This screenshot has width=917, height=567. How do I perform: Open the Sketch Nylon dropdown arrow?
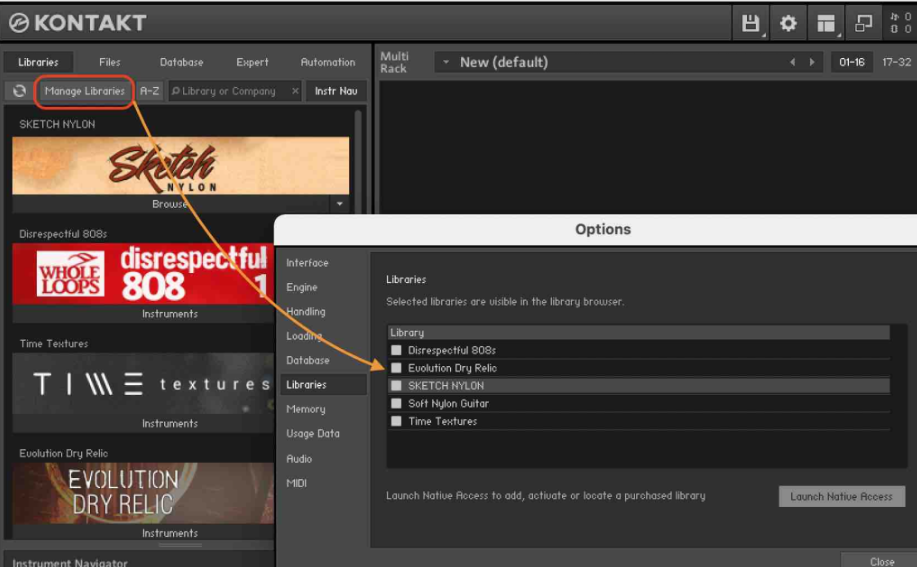339,204
